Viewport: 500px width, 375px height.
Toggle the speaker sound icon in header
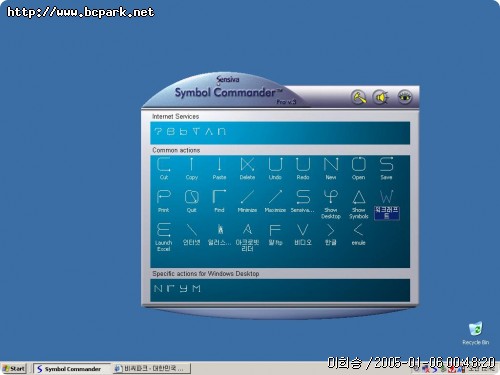pos(381,97)
